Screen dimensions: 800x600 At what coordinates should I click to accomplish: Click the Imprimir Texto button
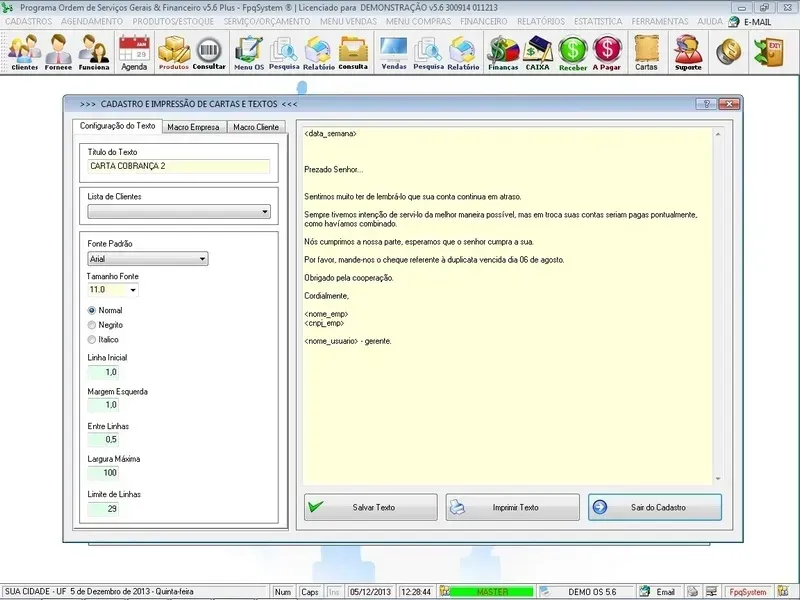pyautogui.click(x=513, y=507)
